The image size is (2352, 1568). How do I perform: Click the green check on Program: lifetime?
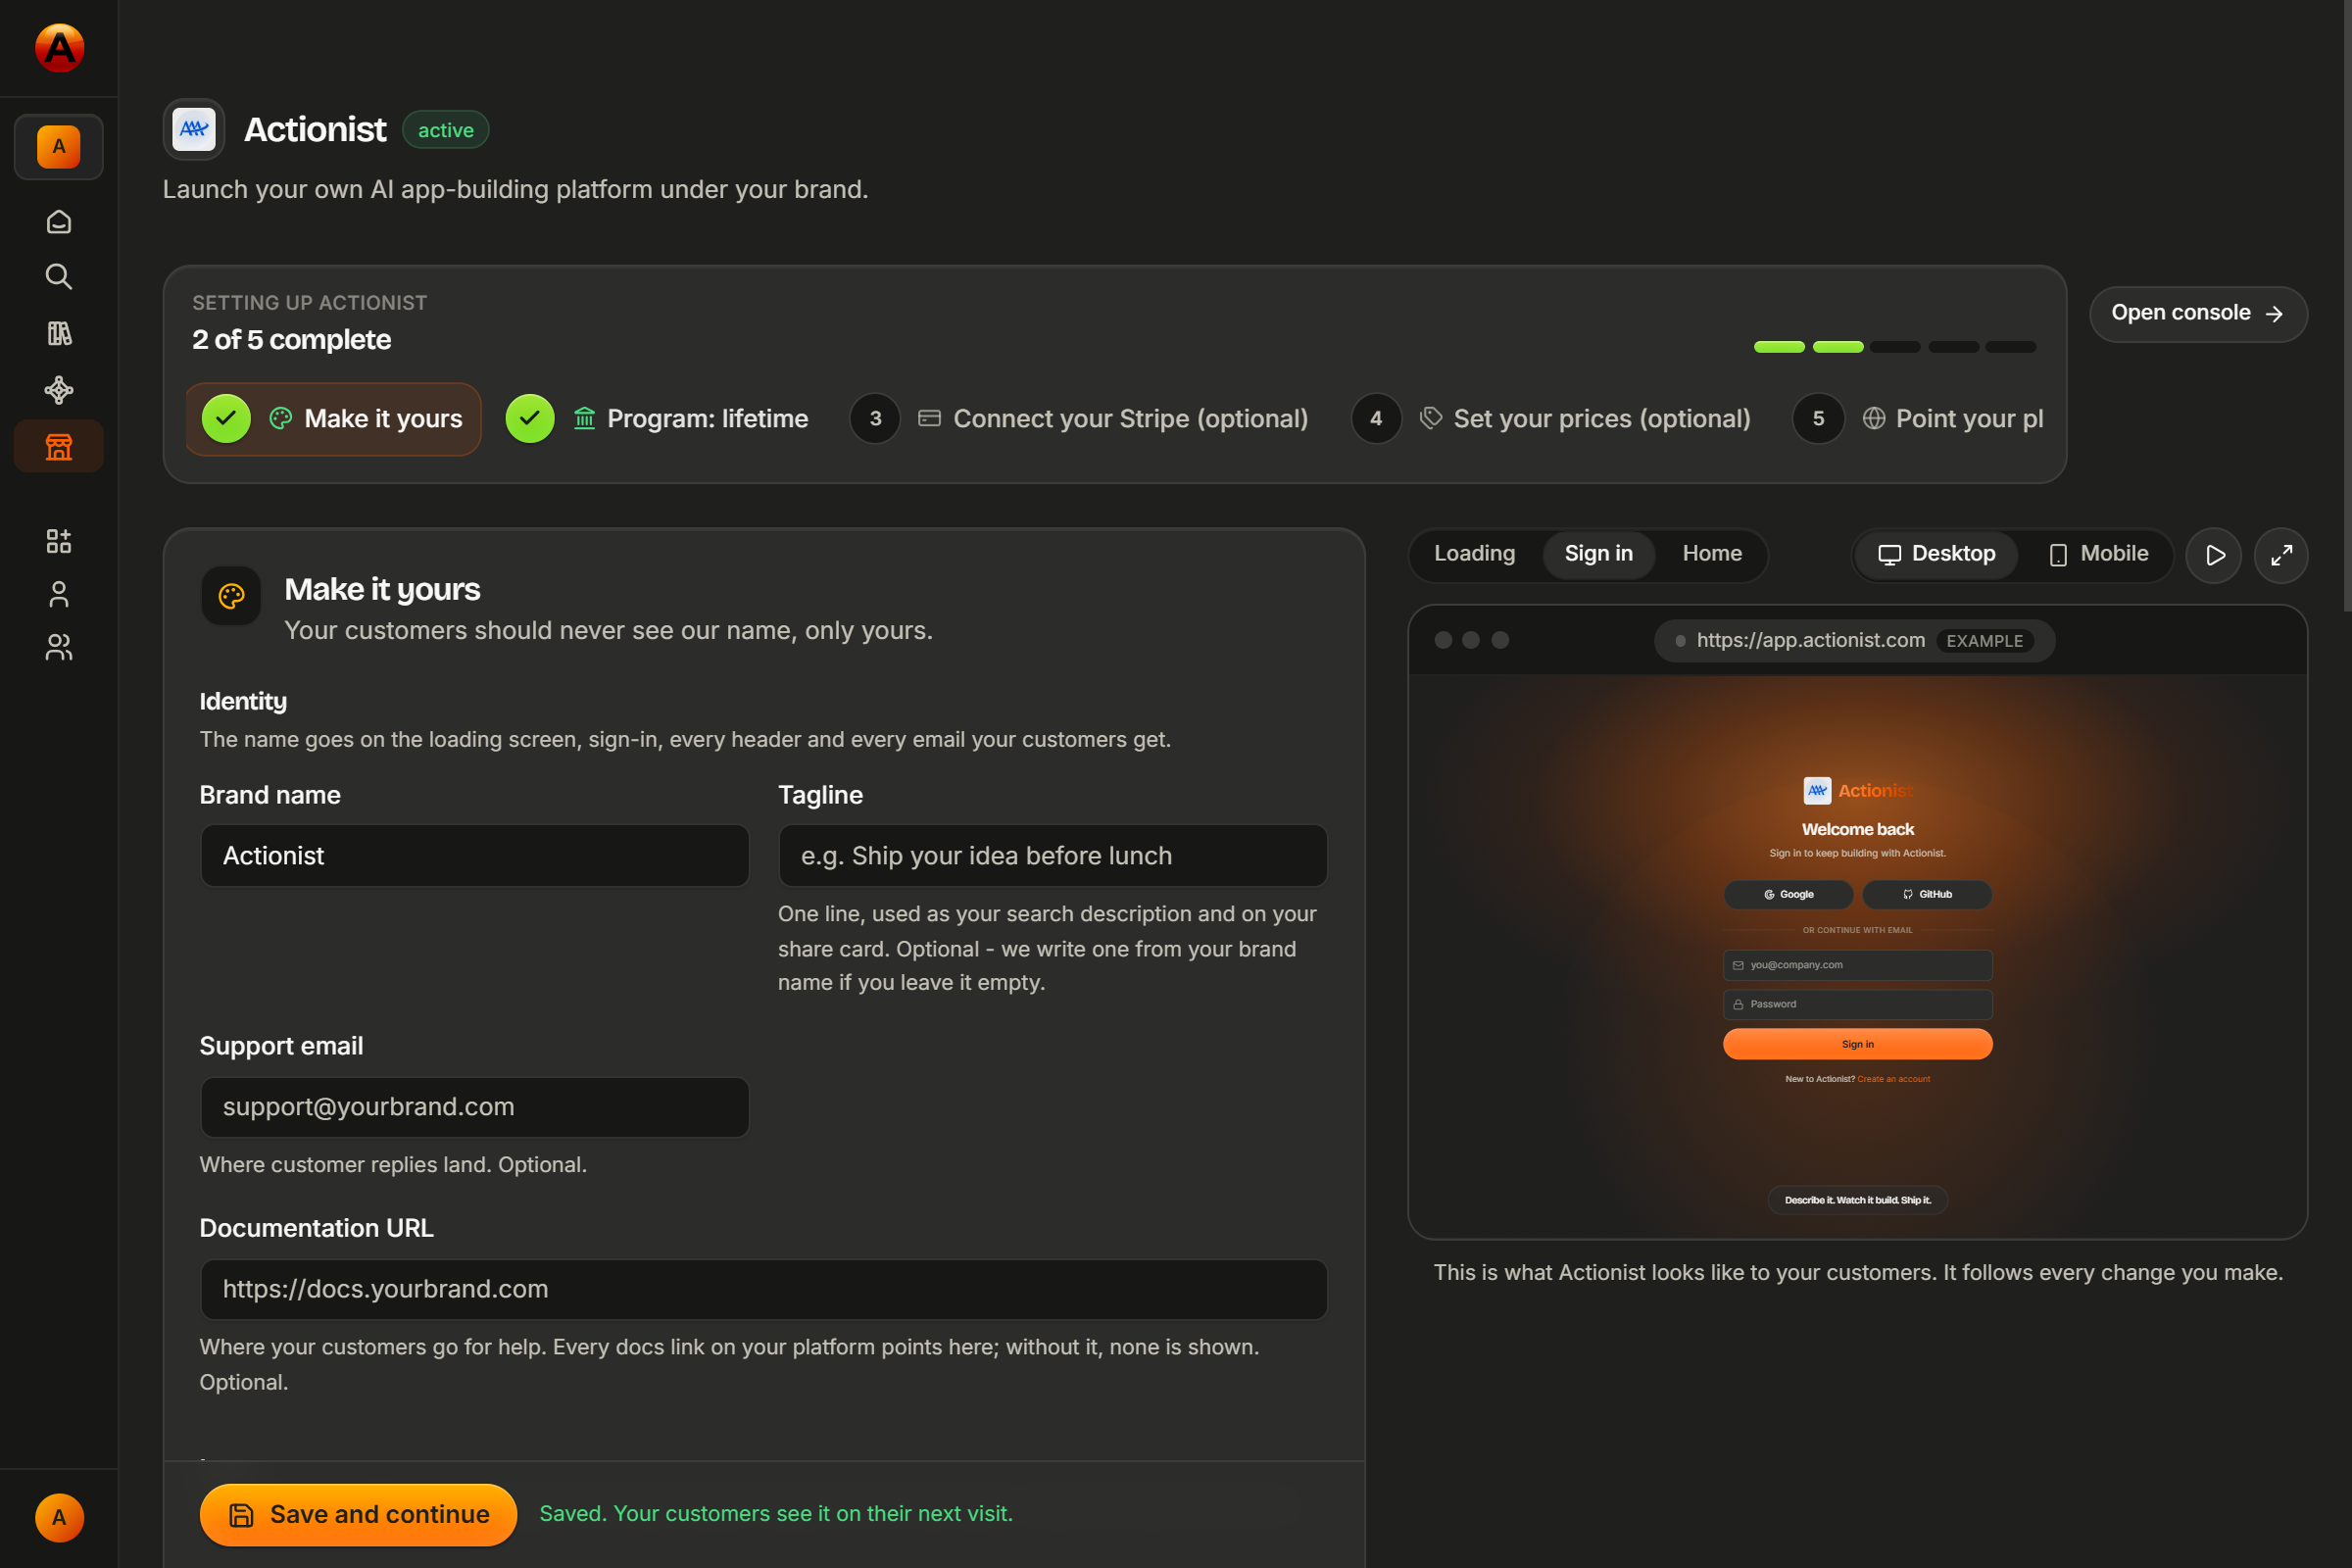coord(529,418)
